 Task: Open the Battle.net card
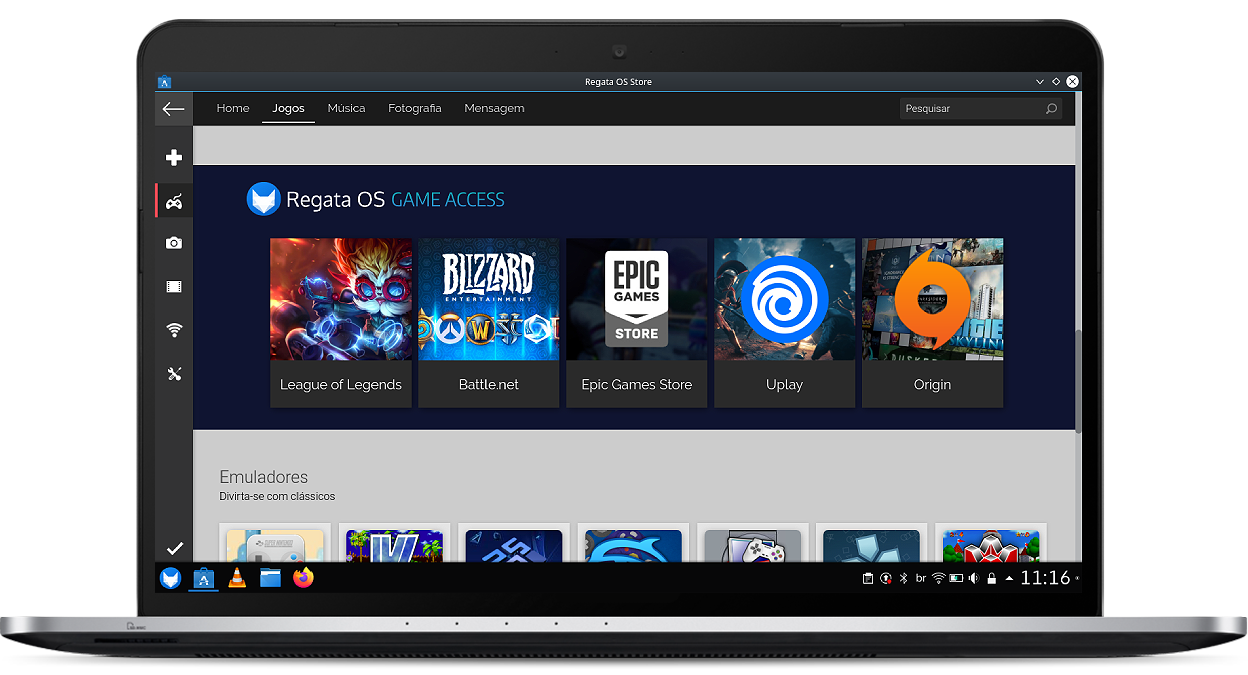click(x=489, y=322)
